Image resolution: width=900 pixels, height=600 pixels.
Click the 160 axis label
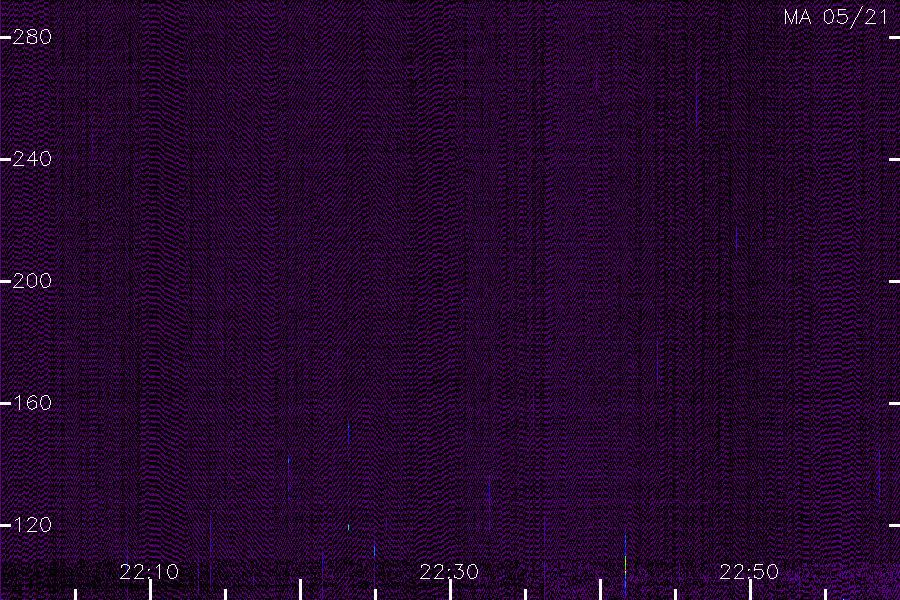[32, 403]
